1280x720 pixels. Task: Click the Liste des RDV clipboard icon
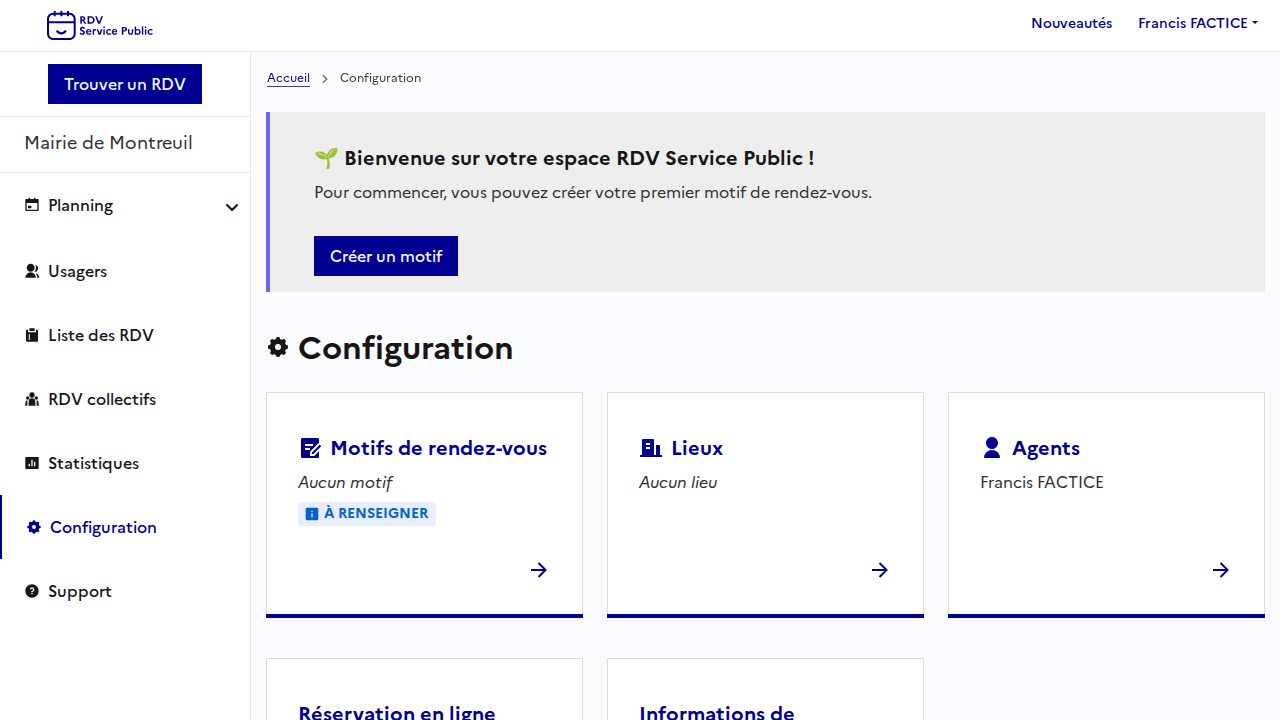tap(32, 335)
